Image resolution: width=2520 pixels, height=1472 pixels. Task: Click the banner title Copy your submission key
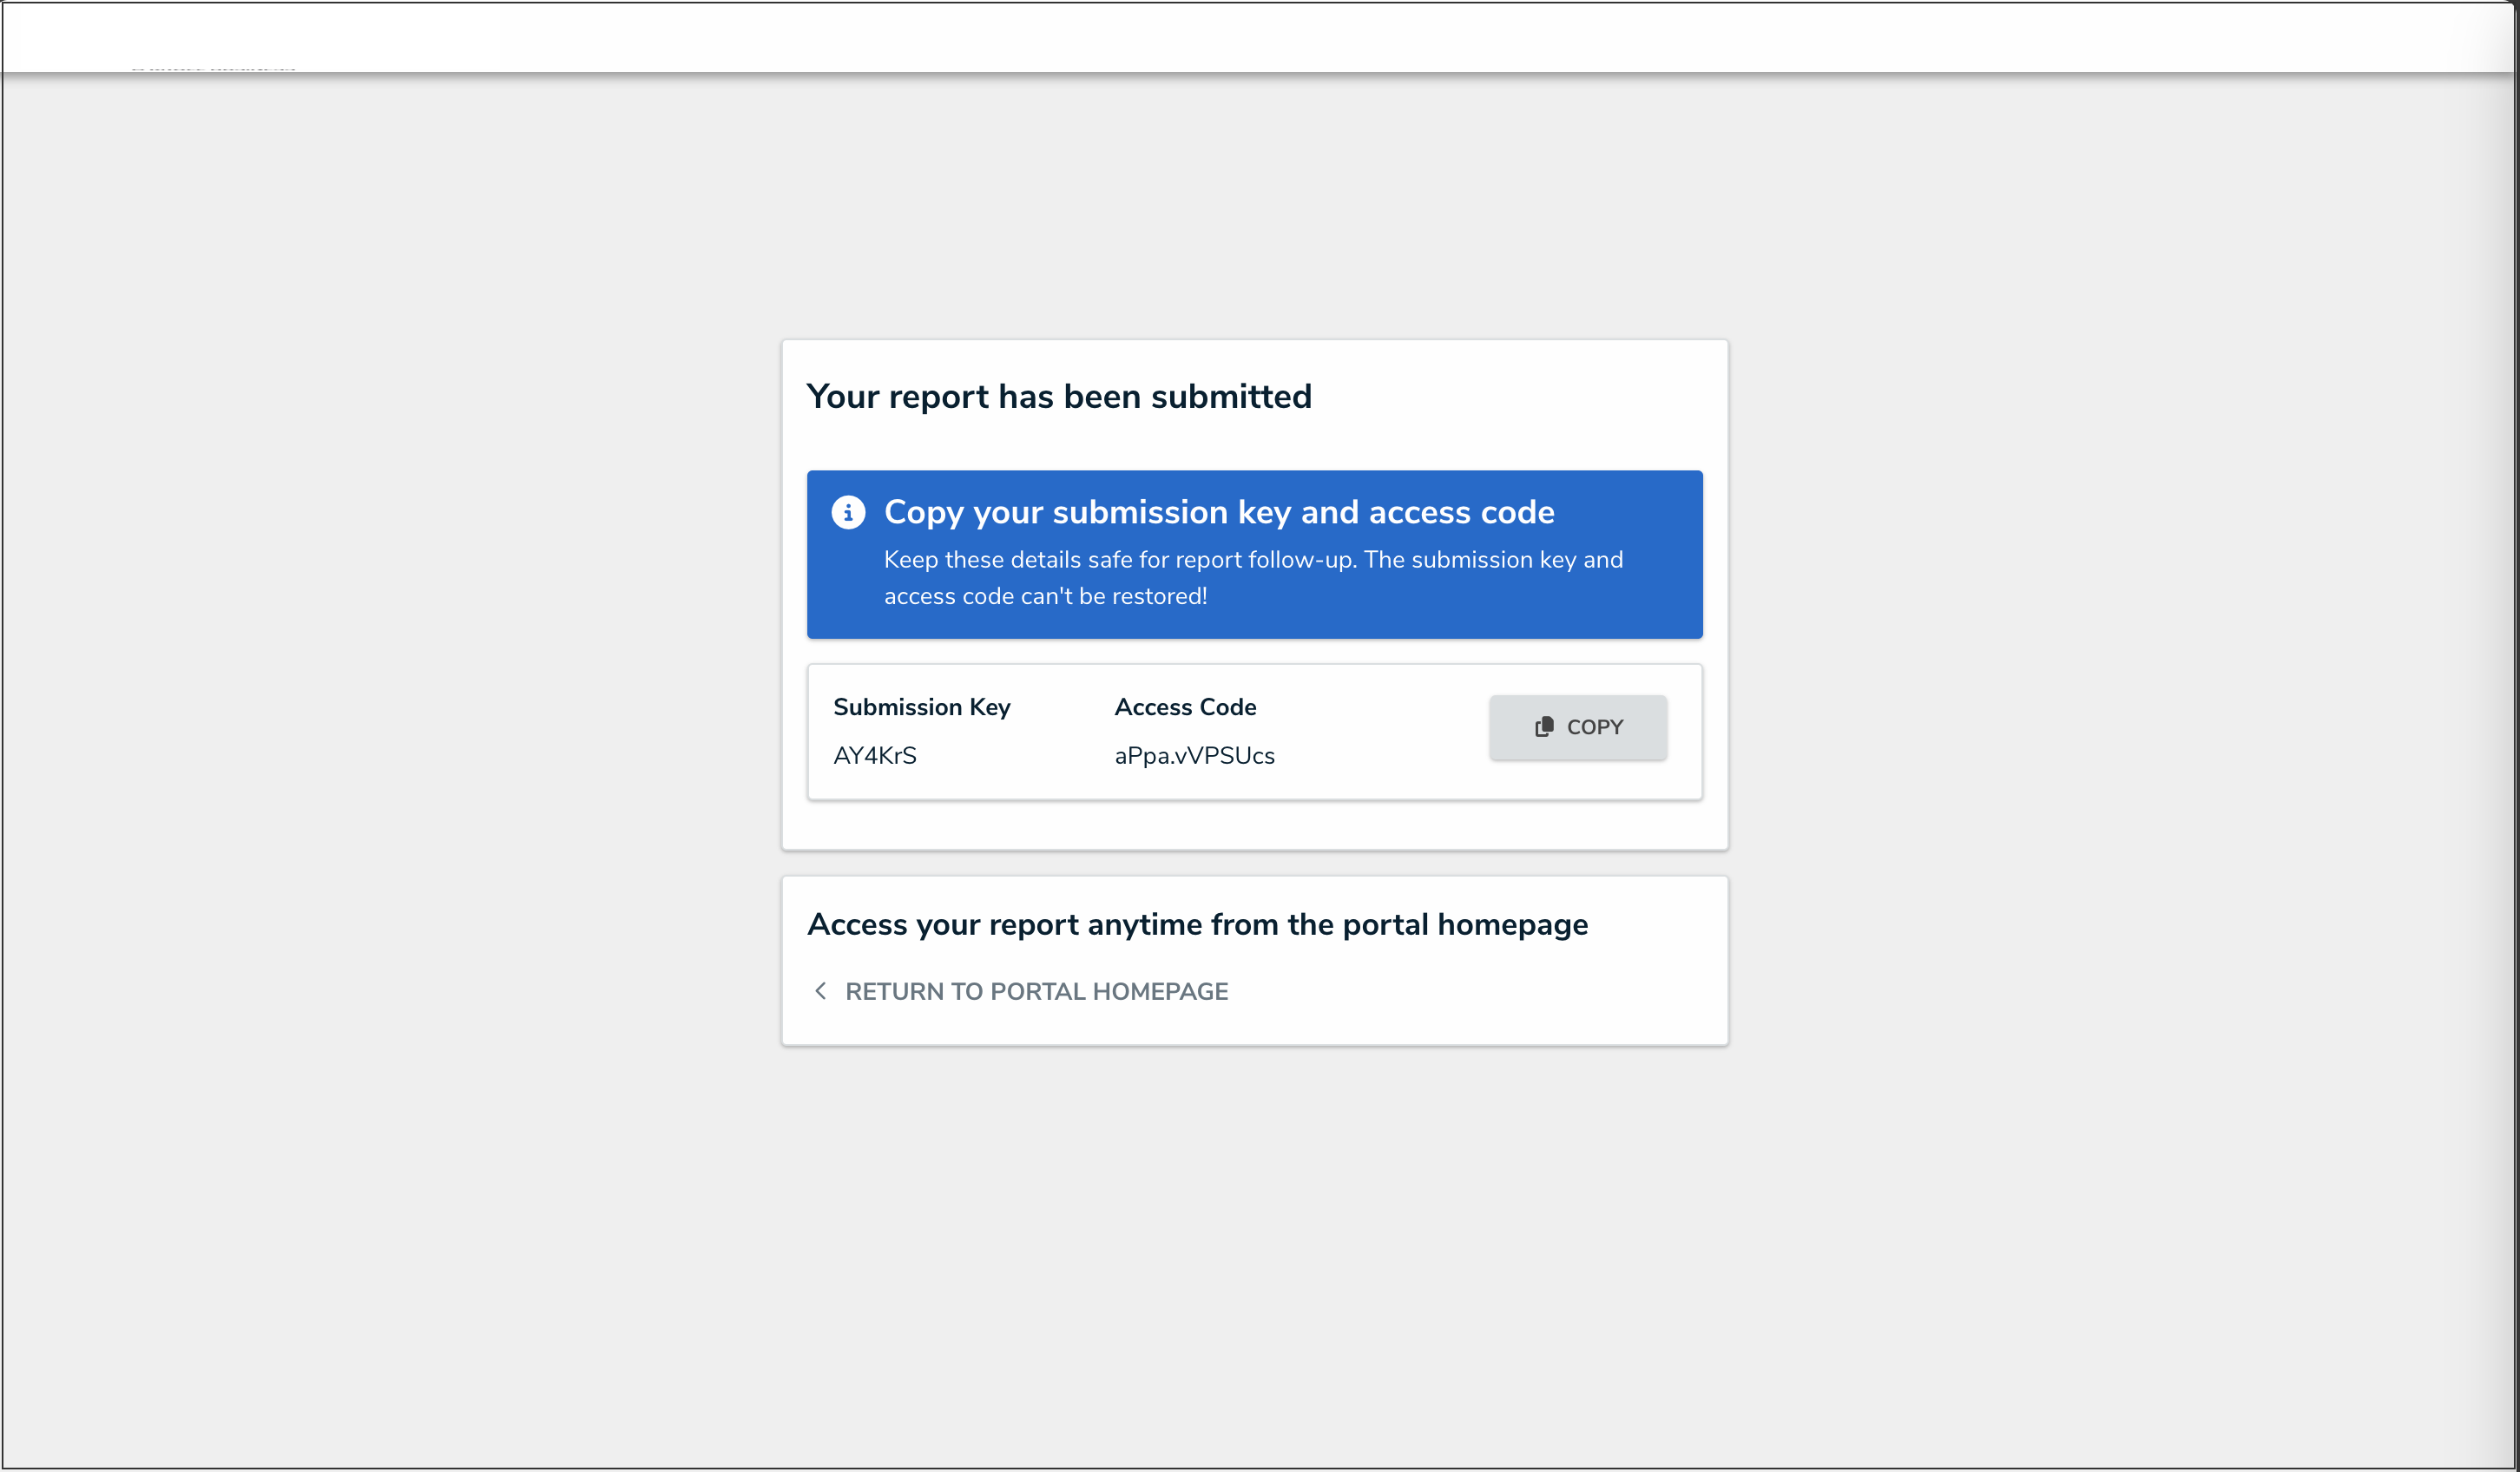1219,512
